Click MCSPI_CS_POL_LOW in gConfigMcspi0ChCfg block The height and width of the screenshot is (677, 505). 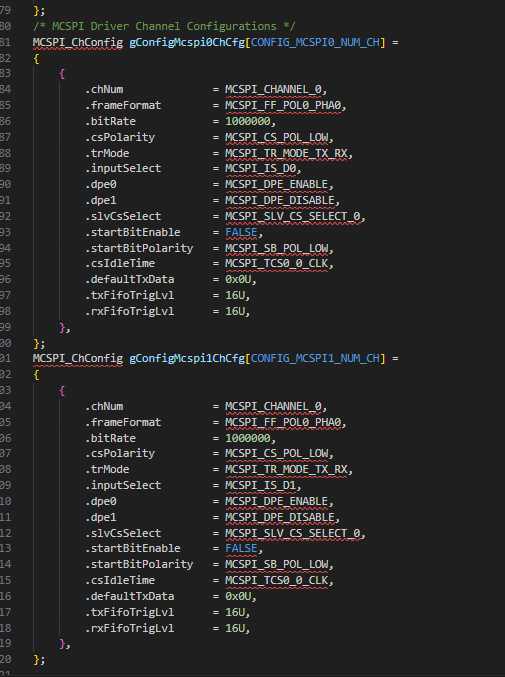click(x=277, y=137)
